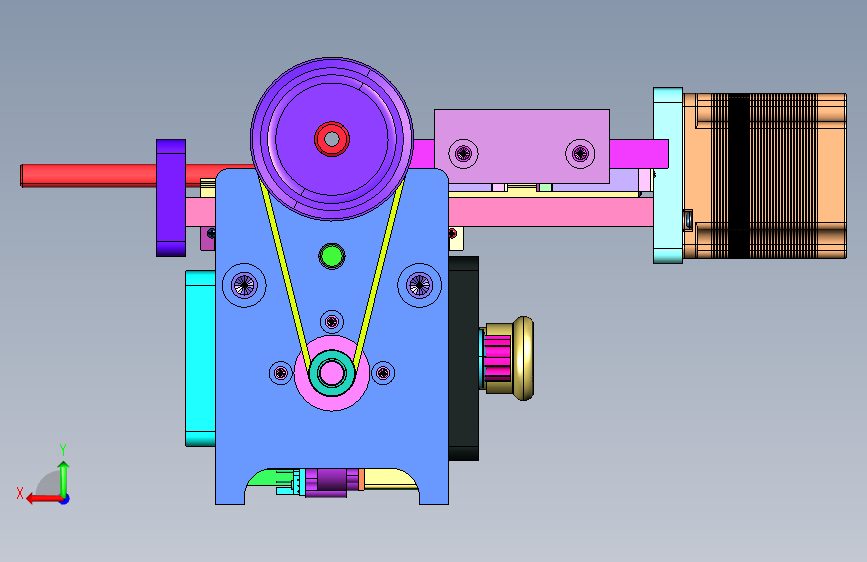Viewport: 867px width, 562px height.
Task: Click the blue origin dot of the triad
Action: (65, 499)
